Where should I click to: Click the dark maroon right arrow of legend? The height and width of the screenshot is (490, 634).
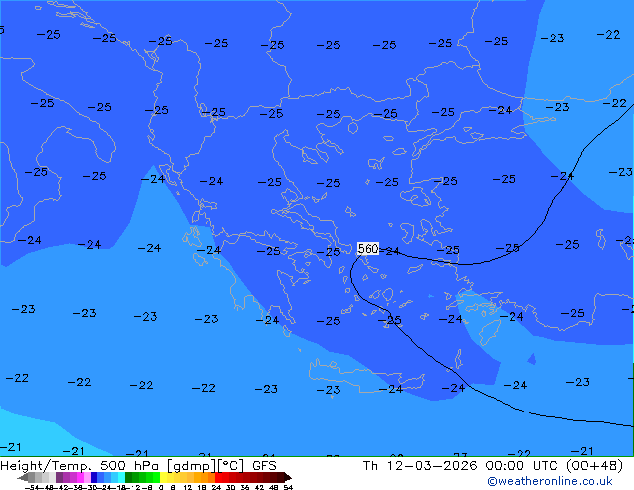(x=288, y=477)
